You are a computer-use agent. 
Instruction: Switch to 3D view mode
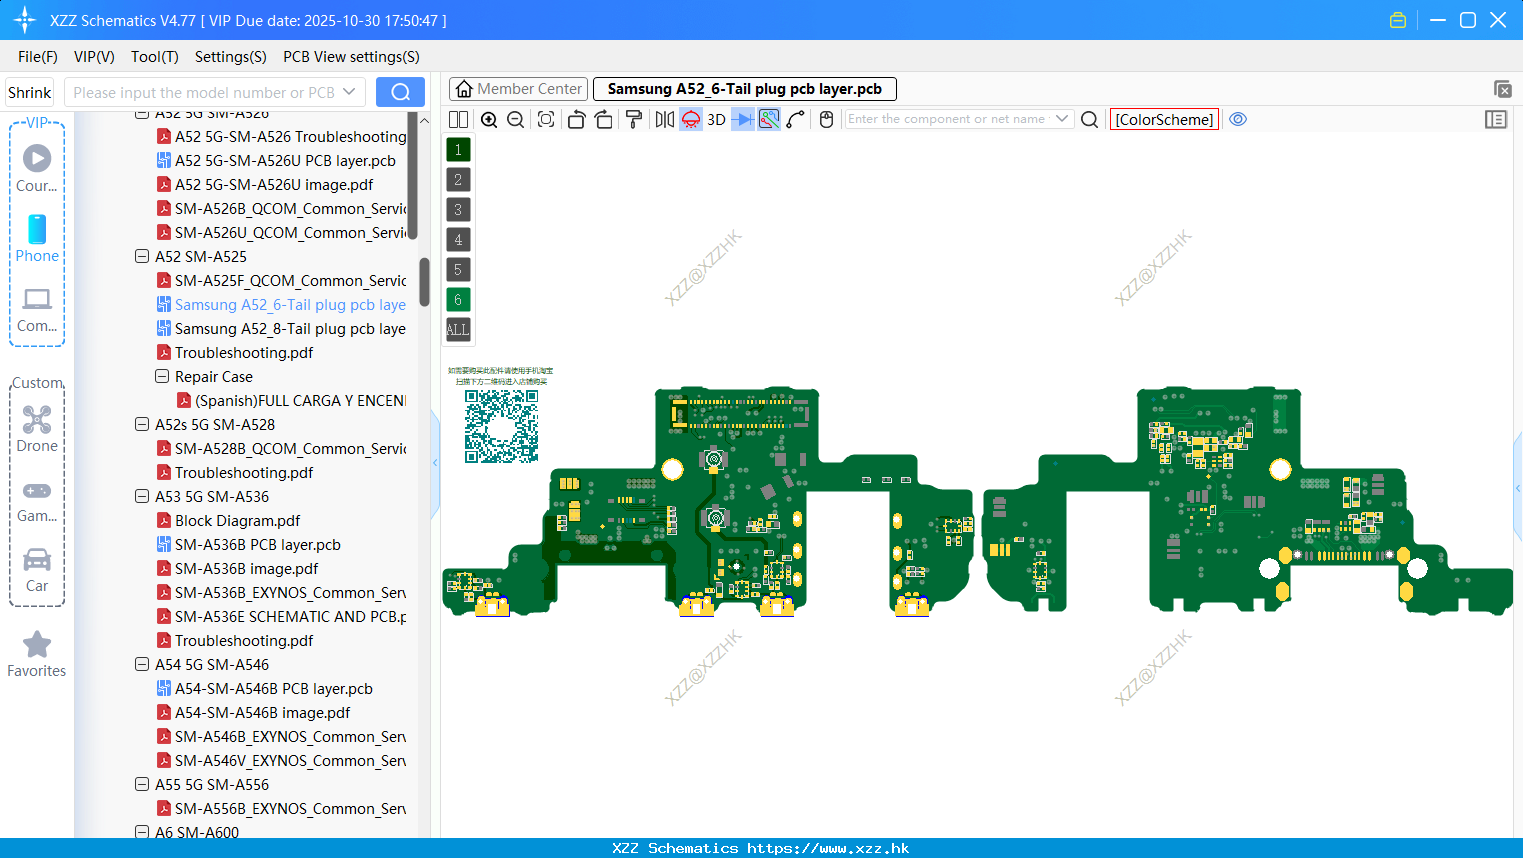tap(716, 119)
